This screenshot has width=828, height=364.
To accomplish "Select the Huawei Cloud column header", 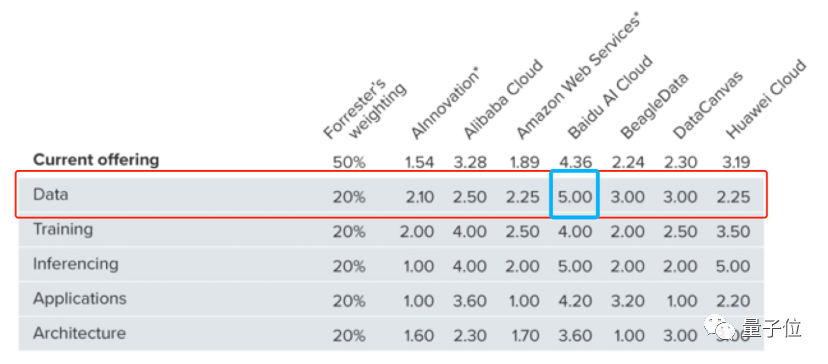I will 766,100.
